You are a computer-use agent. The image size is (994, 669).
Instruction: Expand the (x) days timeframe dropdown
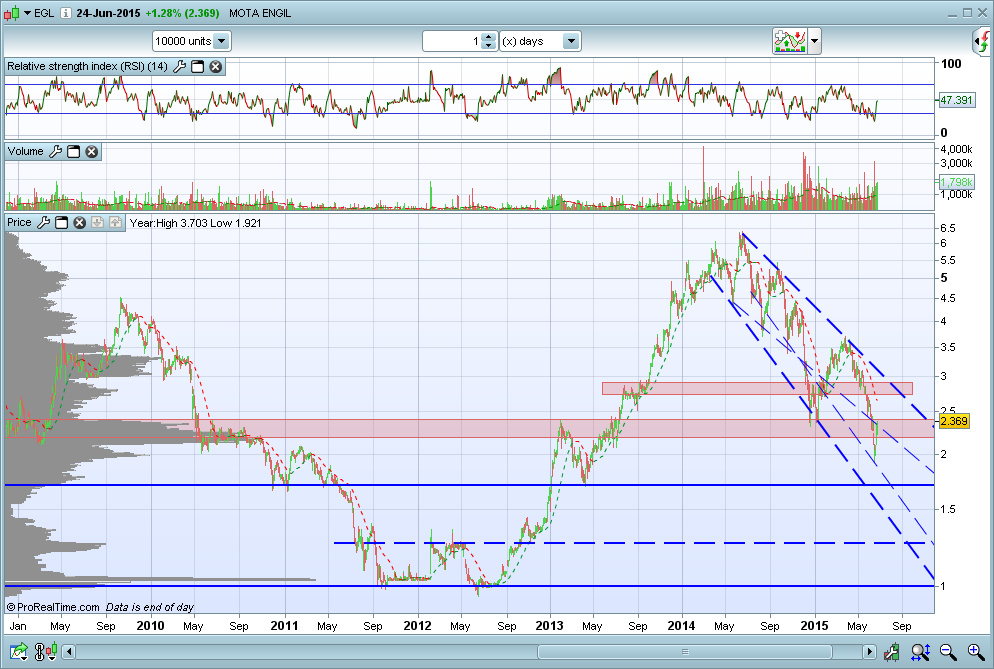coord(571,41)
